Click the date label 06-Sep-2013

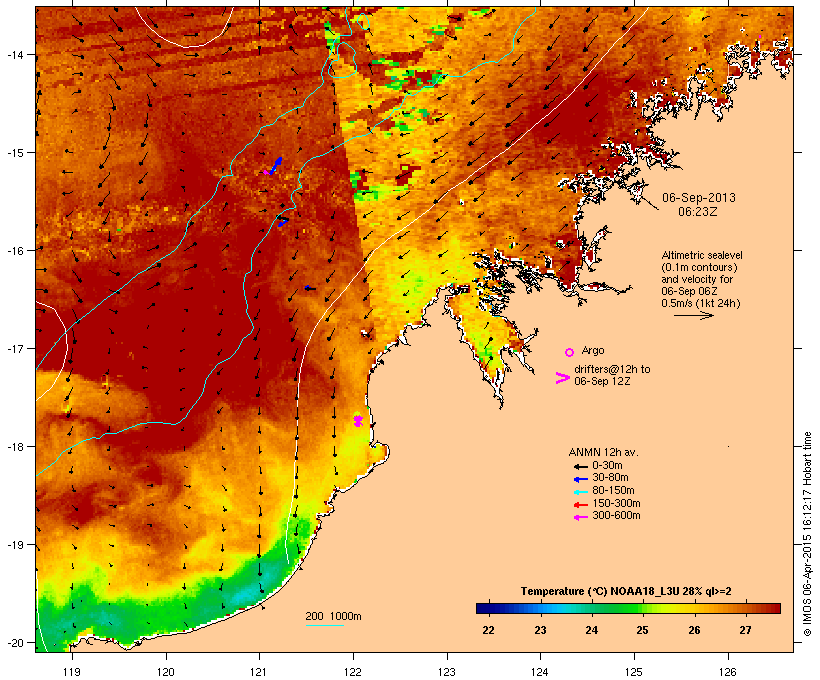click(699, 198)
